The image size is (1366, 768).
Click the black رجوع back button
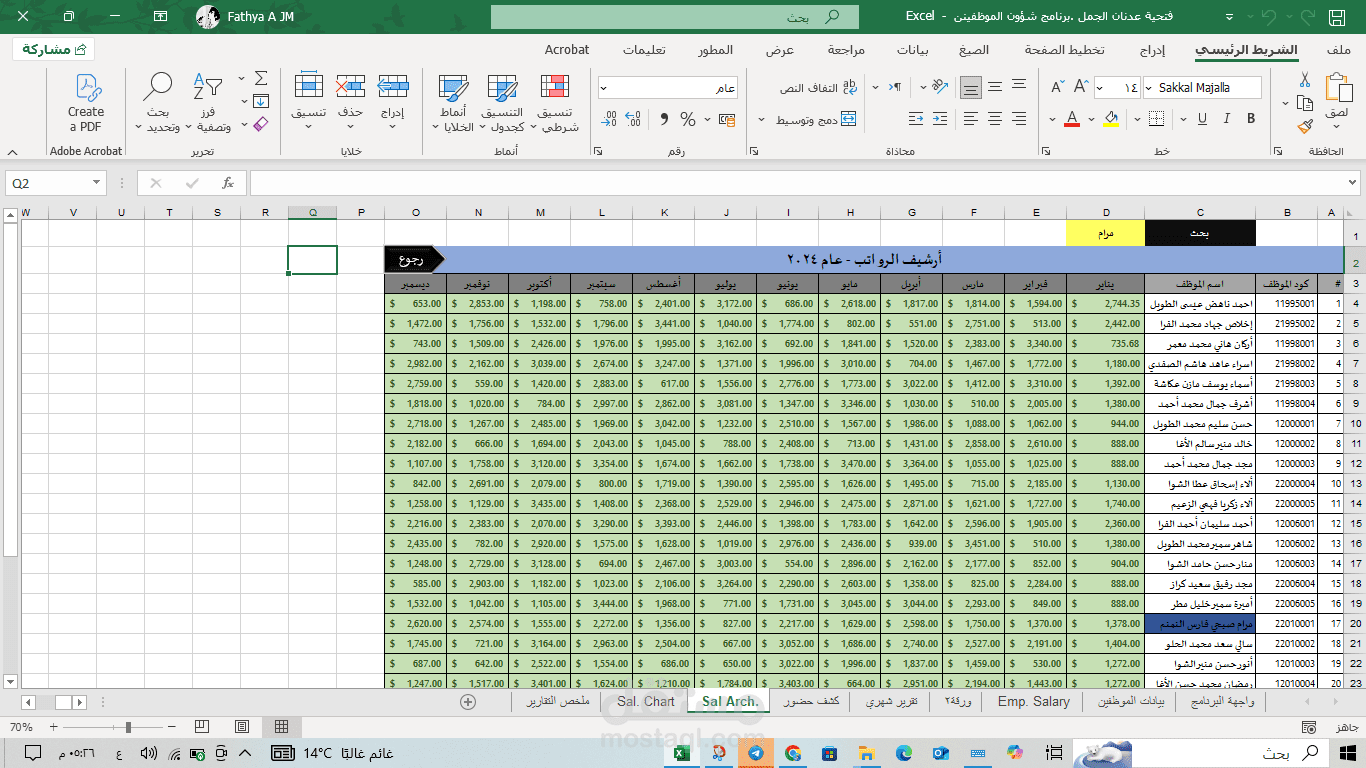[410, 259]
